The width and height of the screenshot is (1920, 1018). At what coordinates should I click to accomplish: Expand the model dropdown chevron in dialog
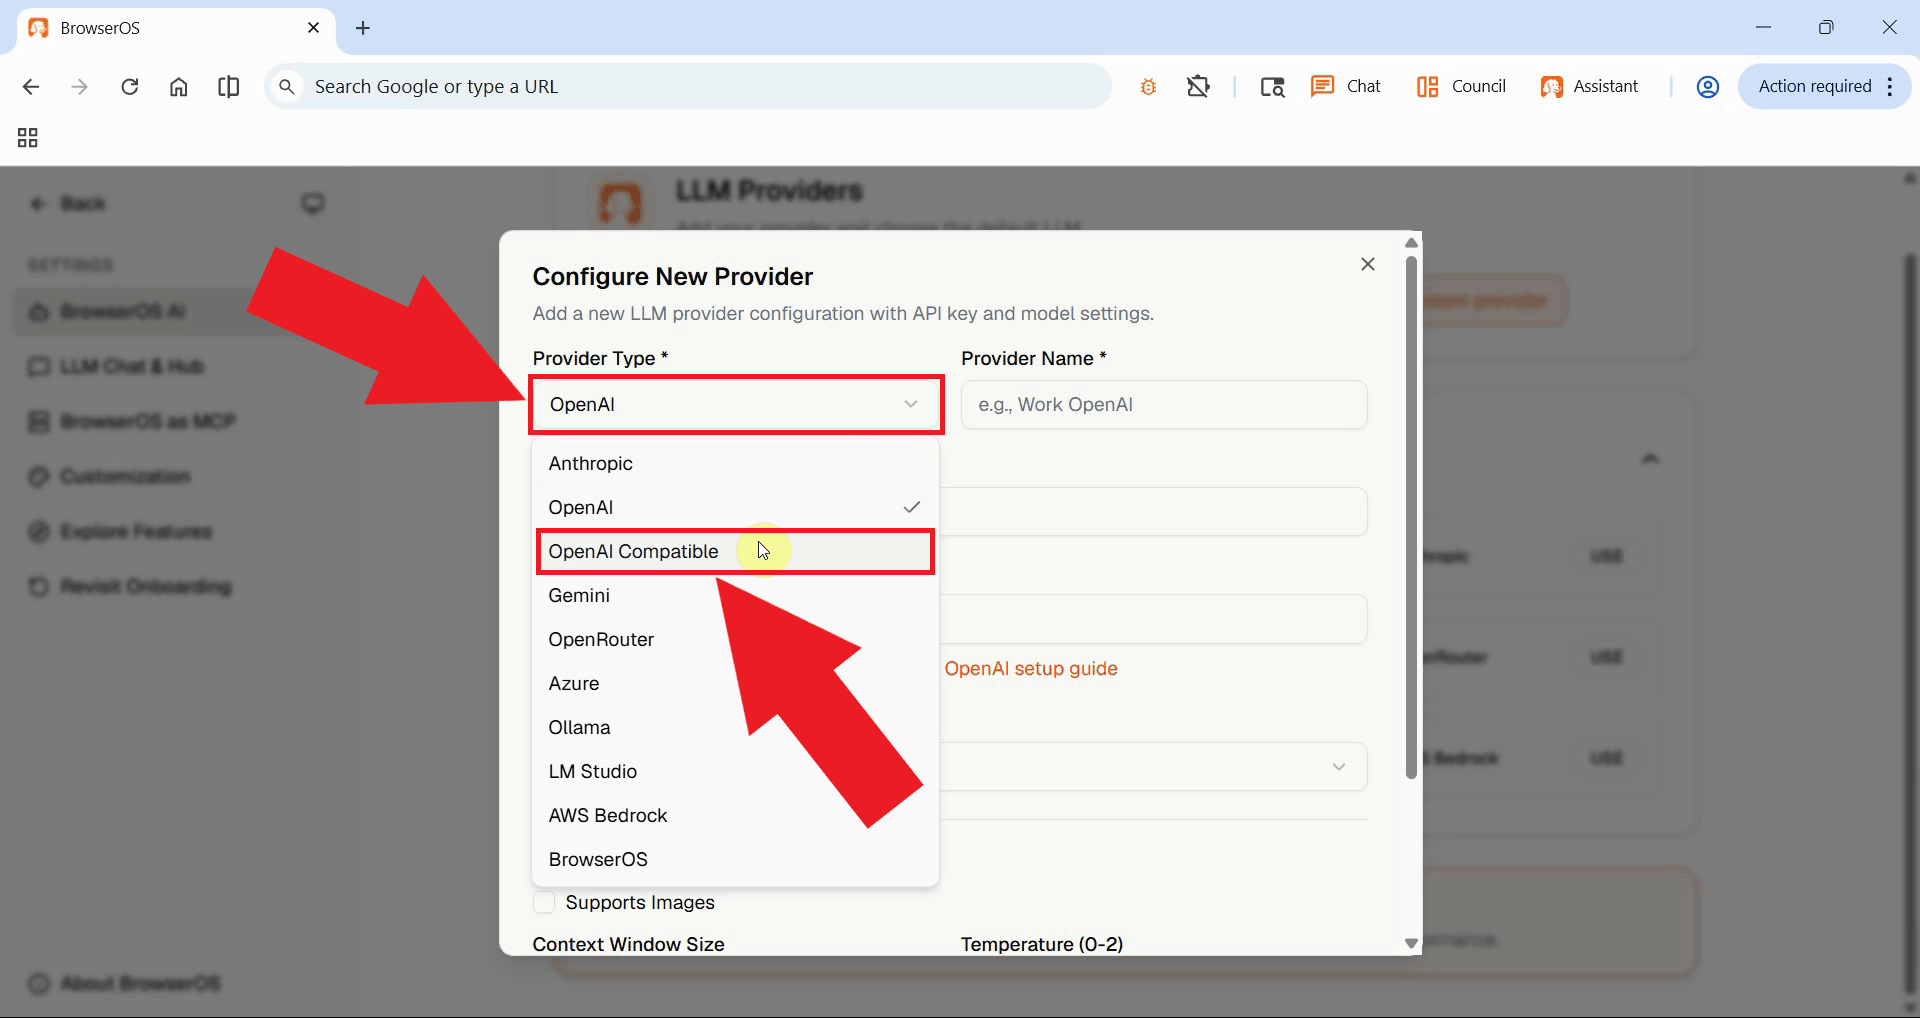(x=1338, y=767)
